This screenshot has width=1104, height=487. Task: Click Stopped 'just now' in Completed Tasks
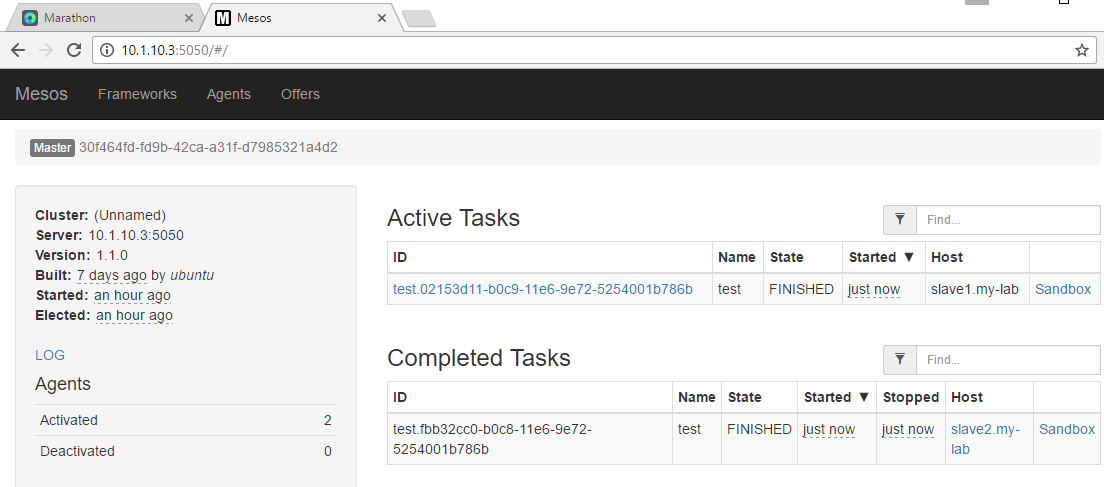click(908, 429)
